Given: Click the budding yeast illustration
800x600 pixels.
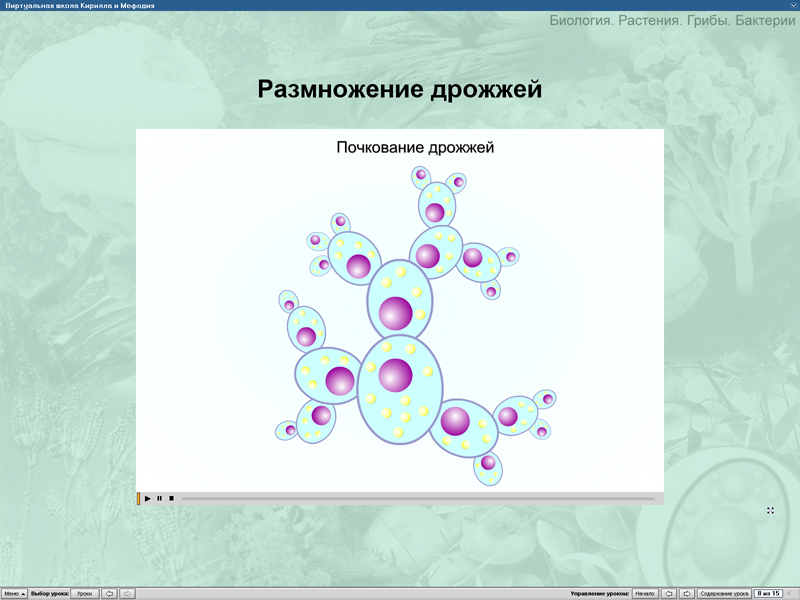Looking at the screenshot, I should pos(400,320).
